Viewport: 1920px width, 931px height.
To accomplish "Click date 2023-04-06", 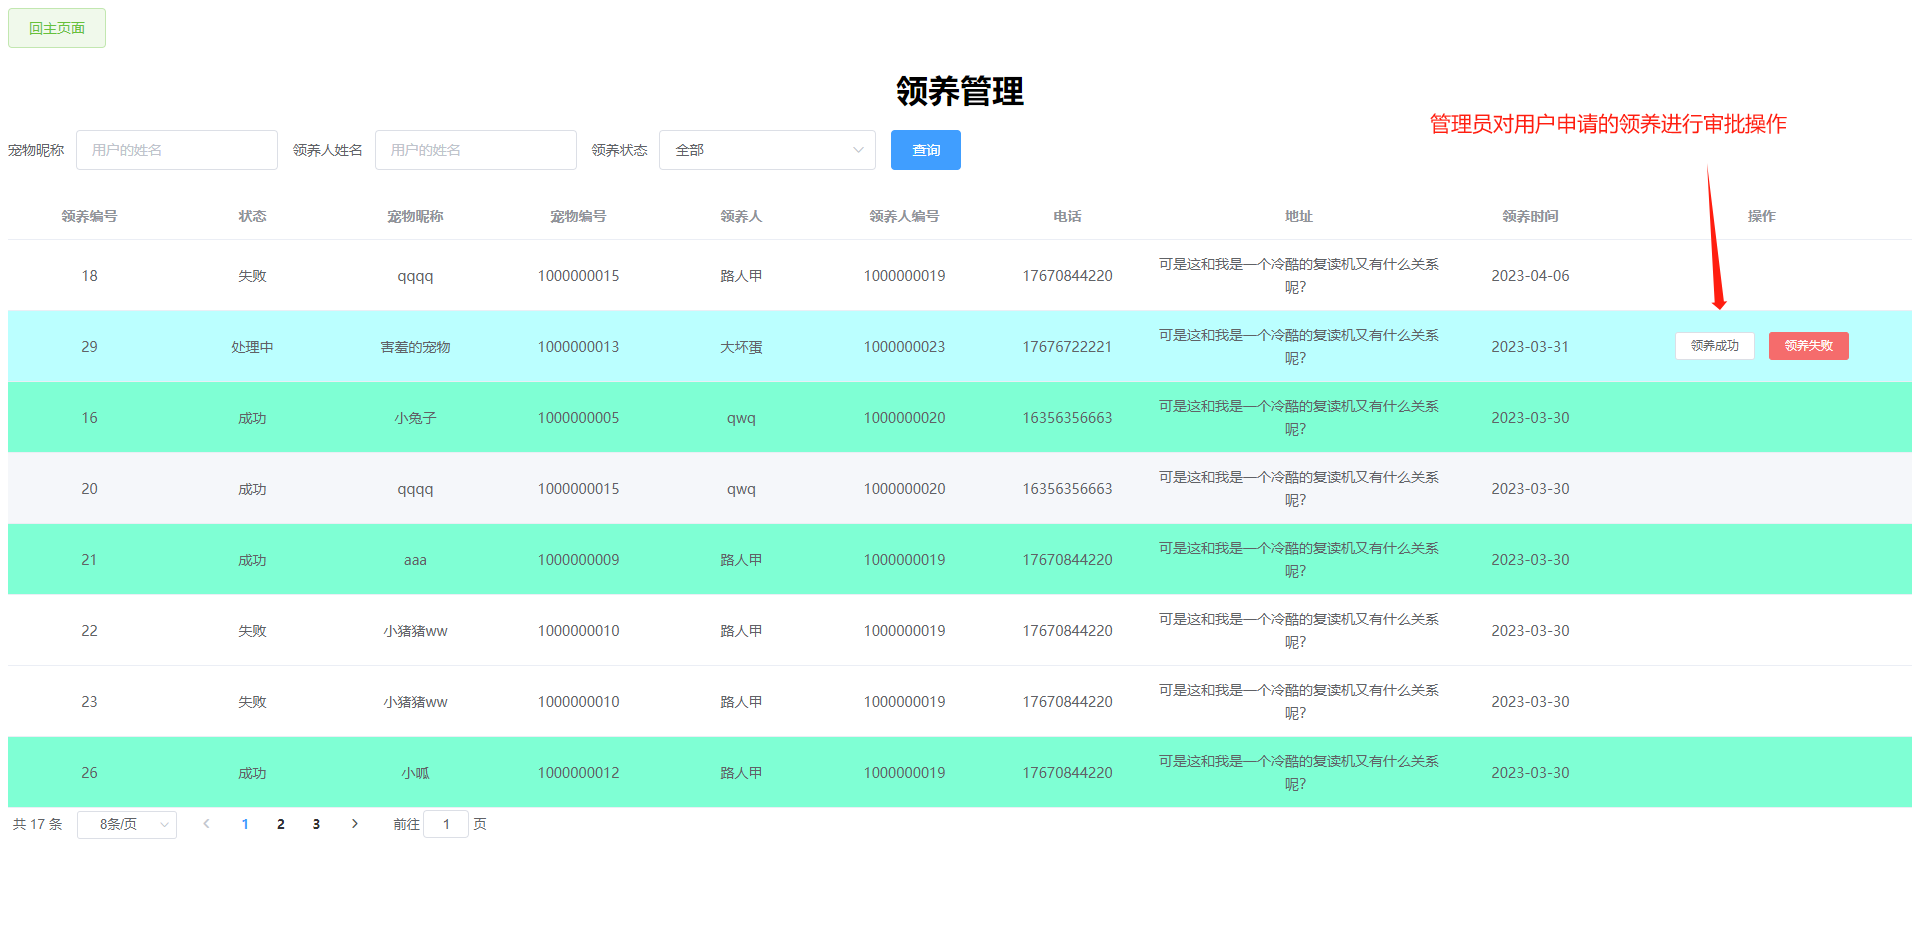I will [1530, 276].
